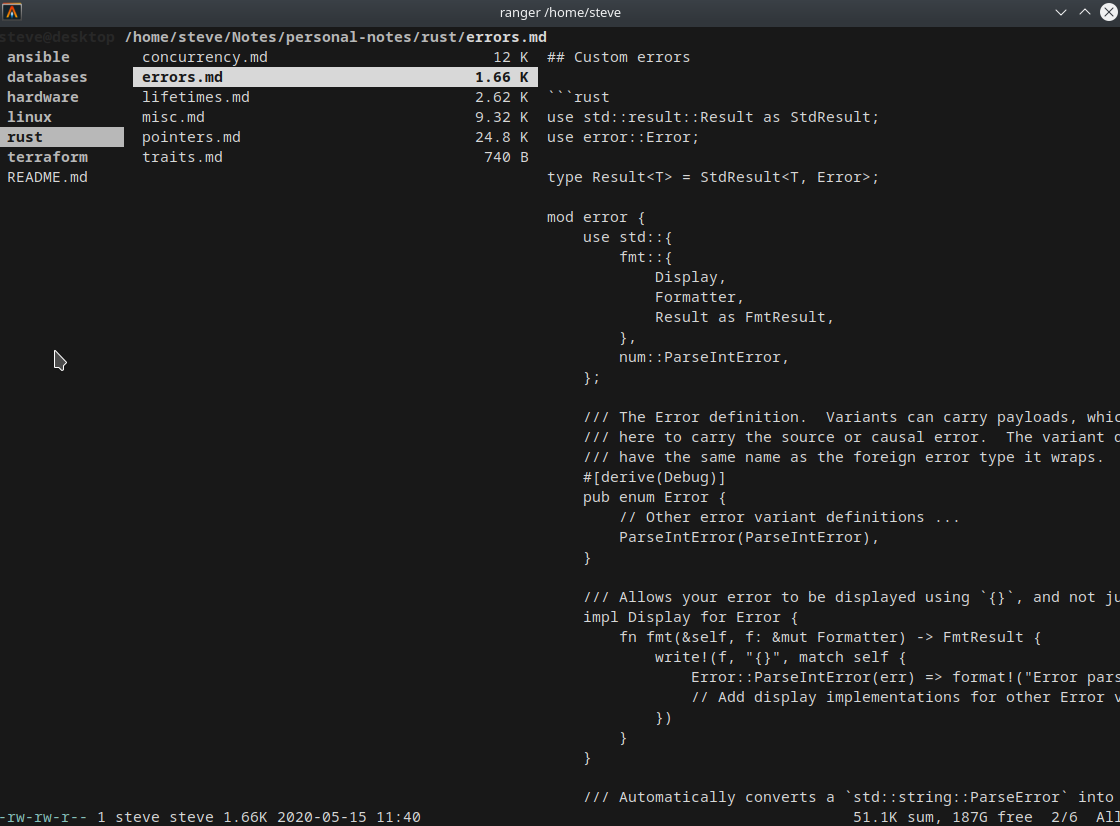Click the '## Custom errors' heading in preview
This screenshot has height=826, width=1120.
(619, 57)
